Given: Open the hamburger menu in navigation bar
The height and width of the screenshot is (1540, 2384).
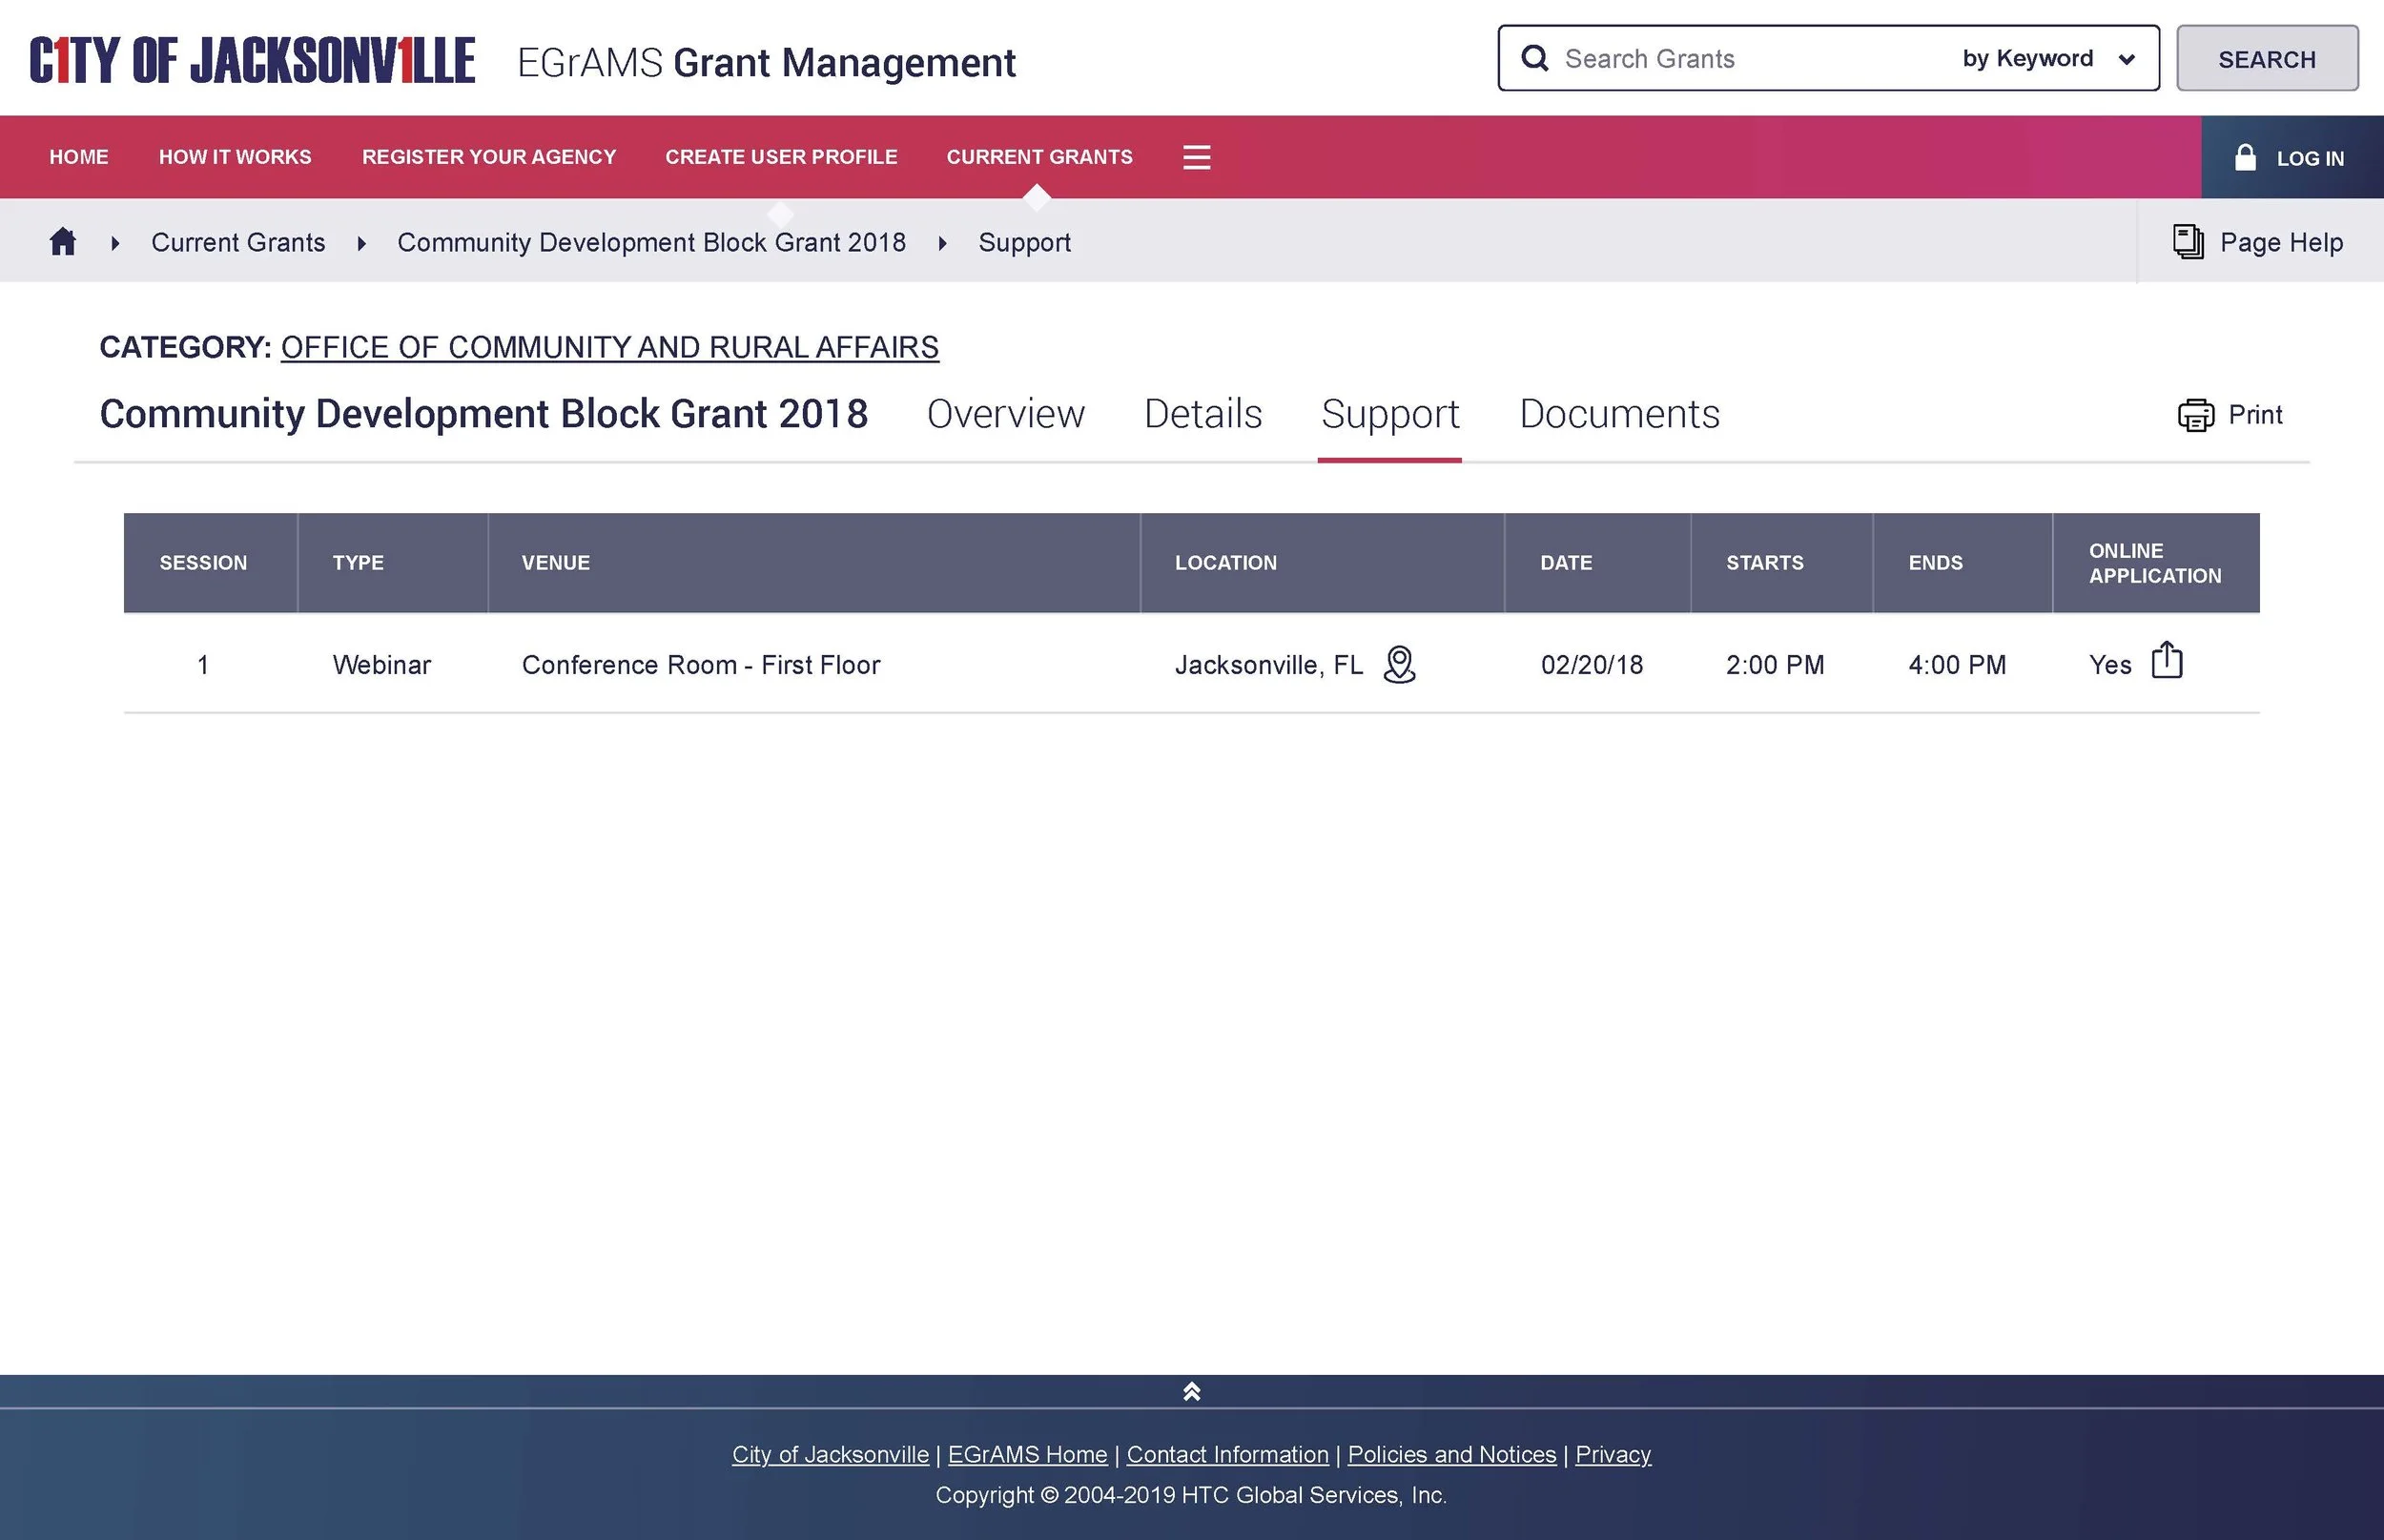Looking at the screenshot, I should [1196, 157].
